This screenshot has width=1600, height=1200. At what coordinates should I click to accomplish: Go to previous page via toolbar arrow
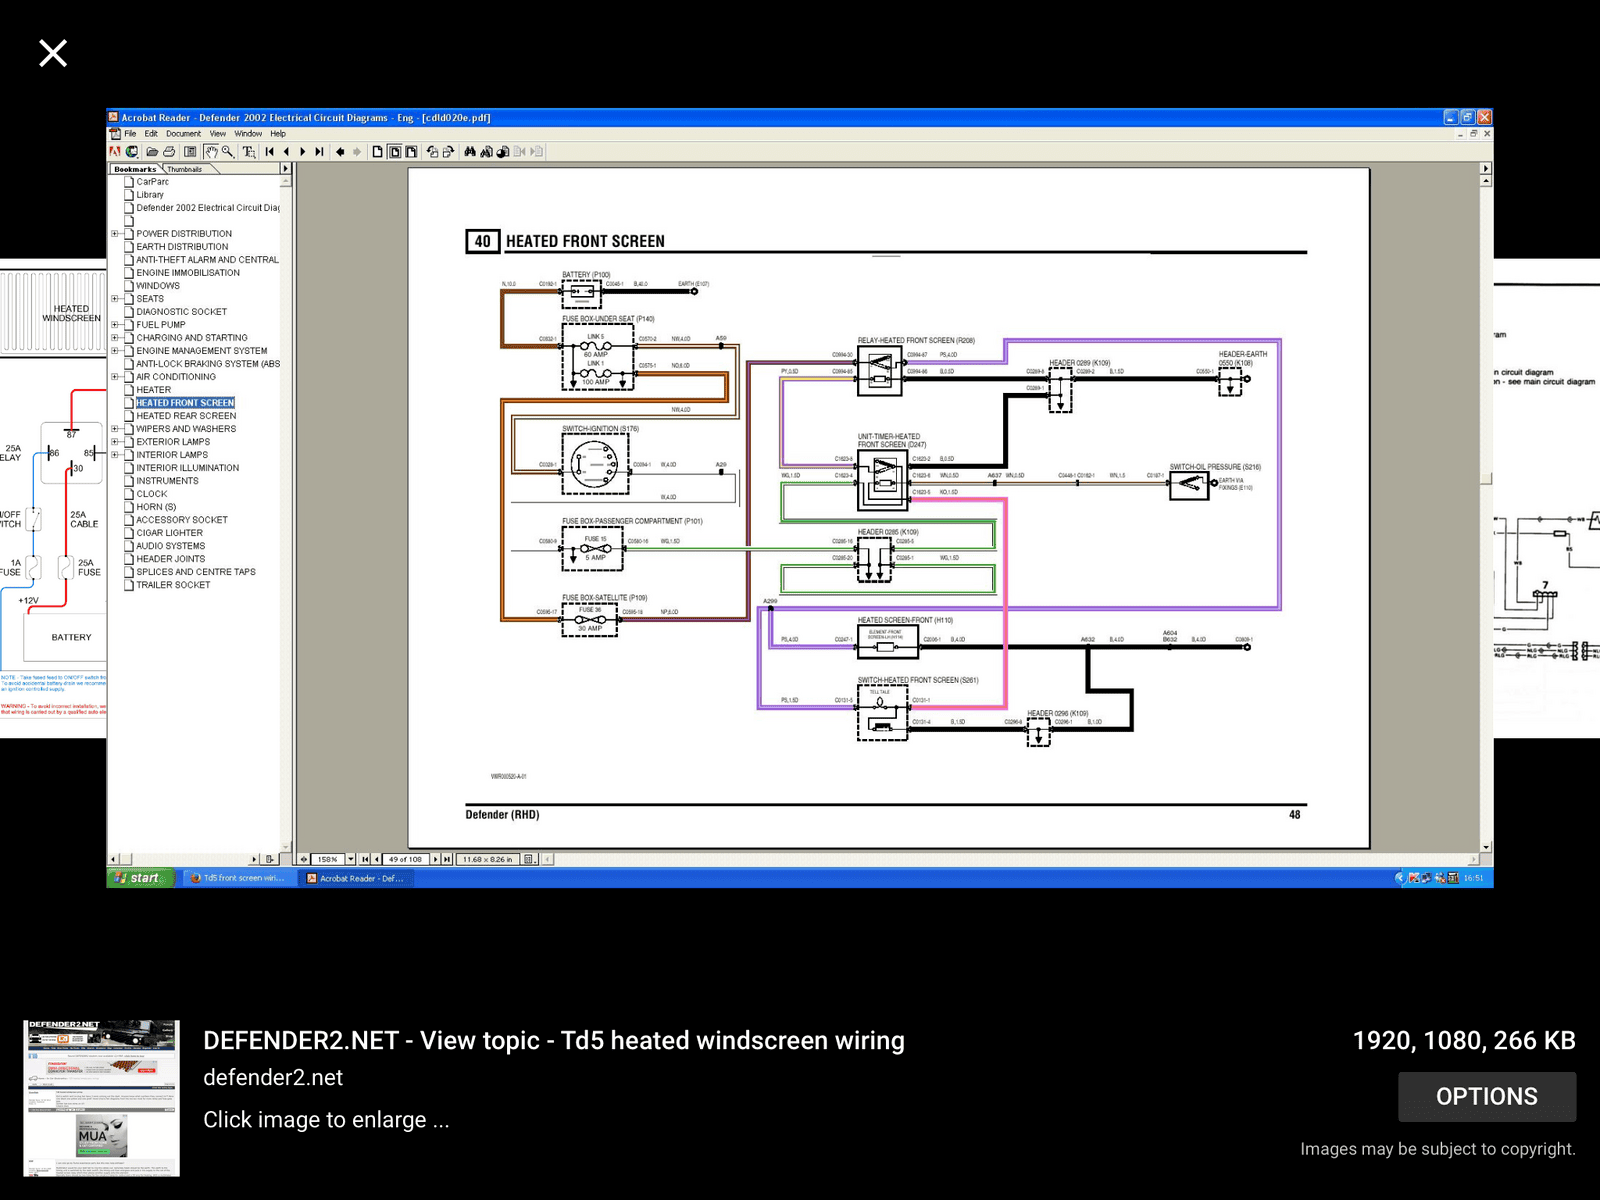[286, 152]
